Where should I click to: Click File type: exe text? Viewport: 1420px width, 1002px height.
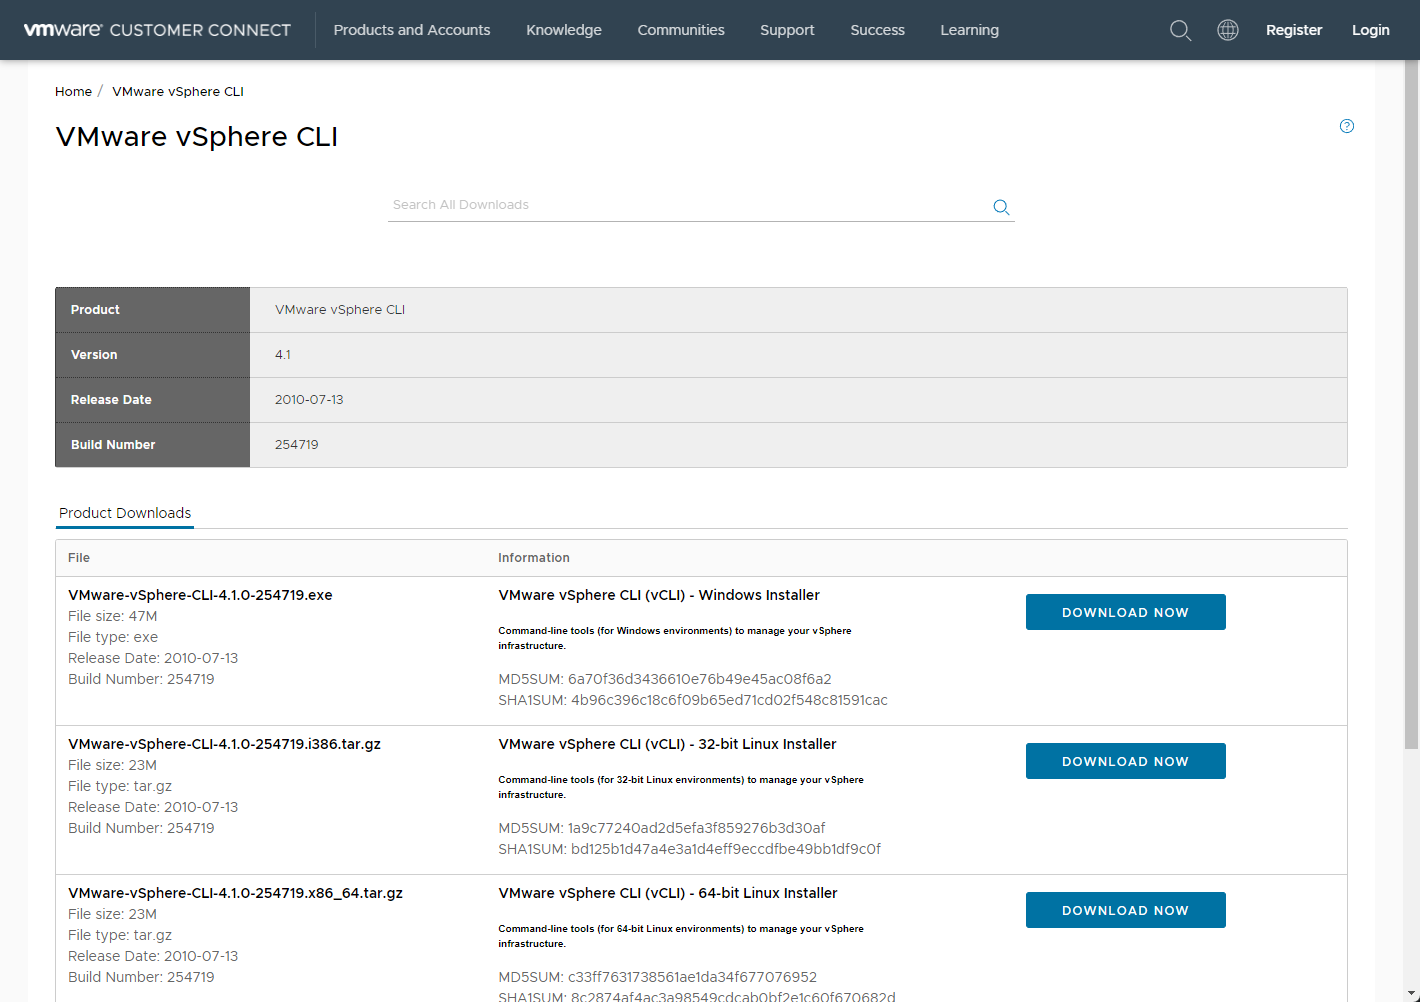tap(113, 637)
